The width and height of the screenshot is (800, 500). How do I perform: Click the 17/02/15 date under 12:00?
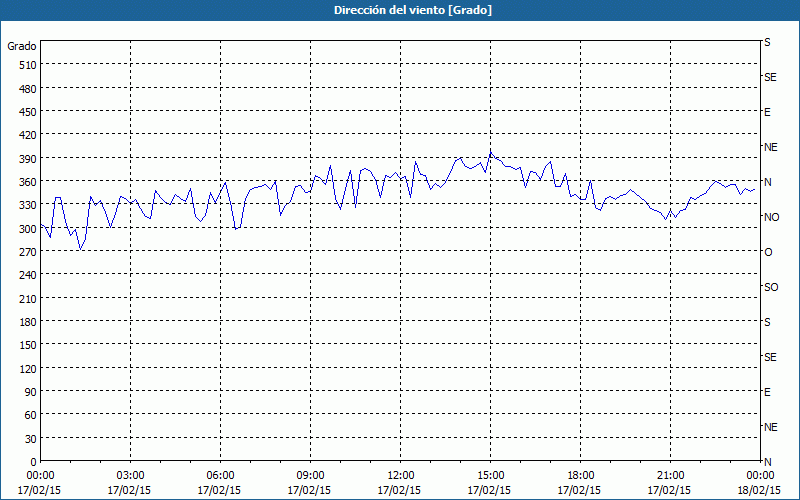pyautogui.click(x=399, y=490)
